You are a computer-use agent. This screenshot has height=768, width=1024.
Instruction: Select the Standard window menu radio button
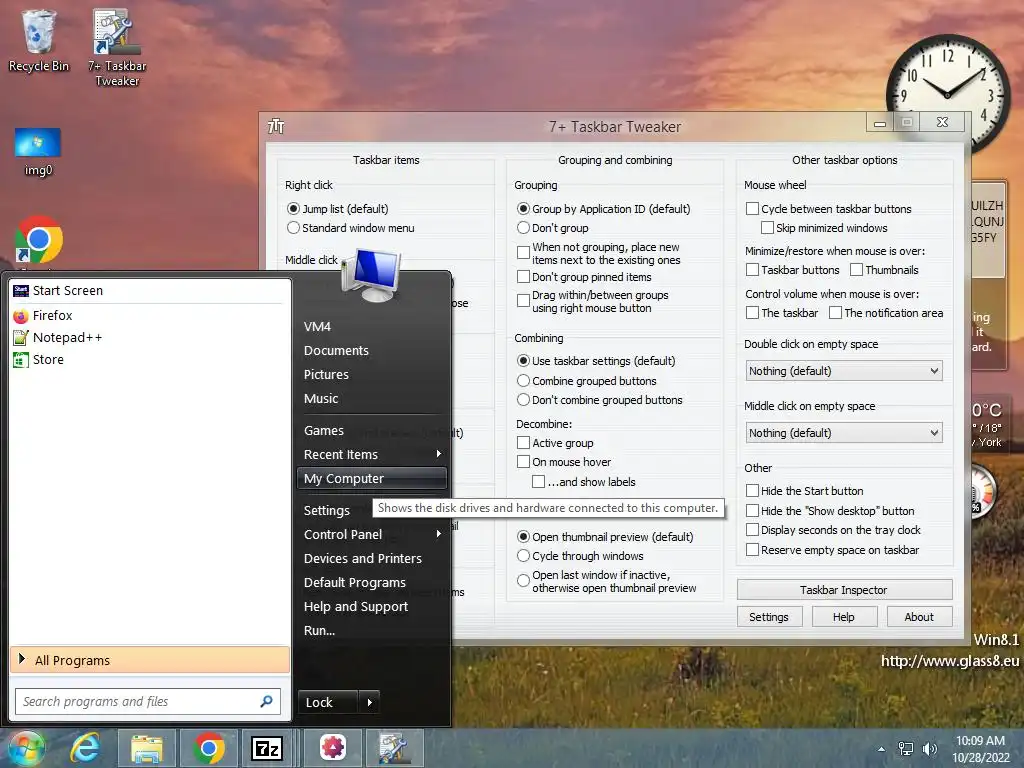tap(293, 228)
